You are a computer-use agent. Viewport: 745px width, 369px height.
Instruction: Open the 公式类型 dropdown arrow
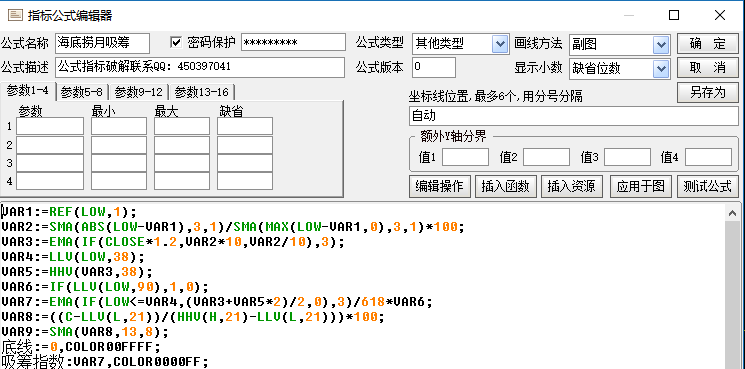point(500,44)
